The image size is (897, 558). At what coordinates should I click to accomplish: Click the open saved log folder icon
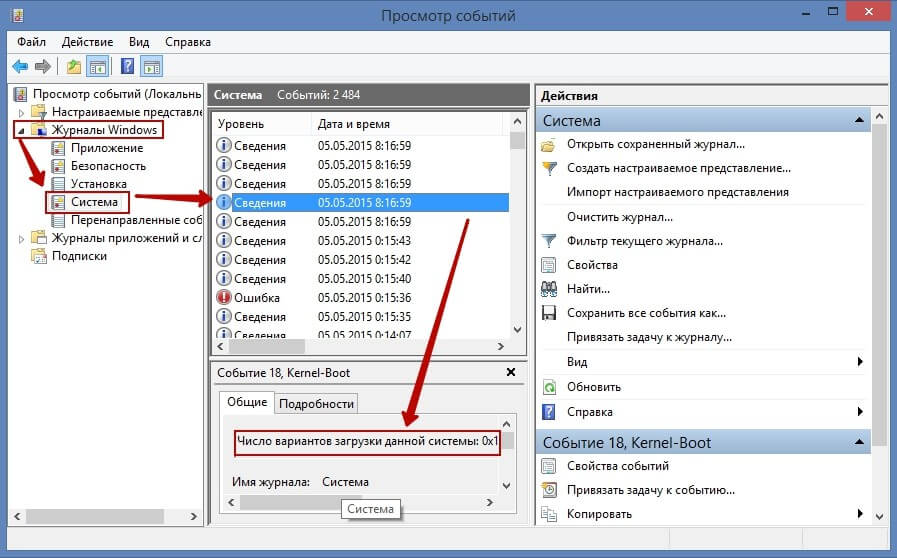coord(548,144)
